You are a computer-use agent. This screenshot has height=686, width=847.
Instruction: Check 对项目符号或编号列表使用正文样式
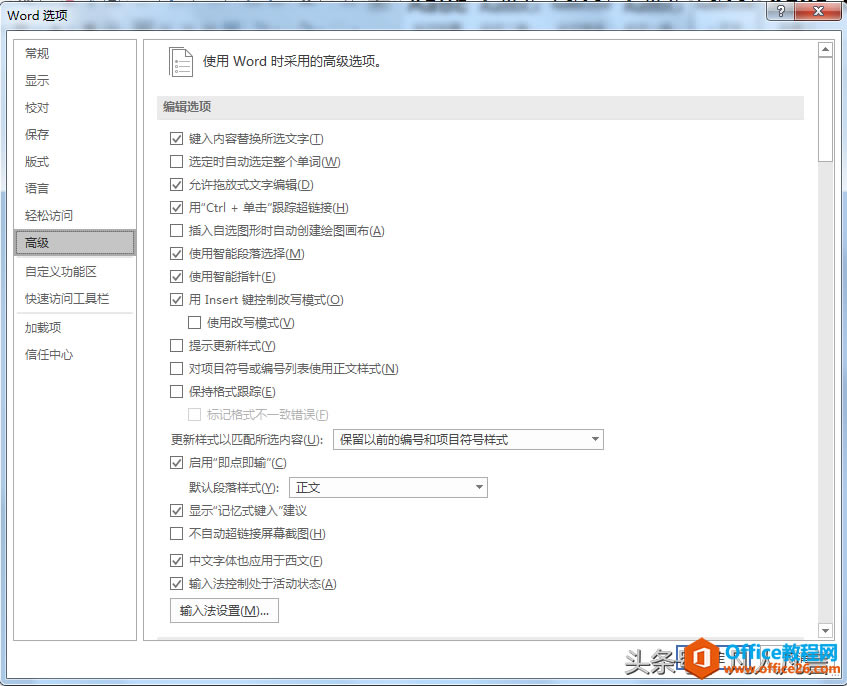[x=176, y=368]
